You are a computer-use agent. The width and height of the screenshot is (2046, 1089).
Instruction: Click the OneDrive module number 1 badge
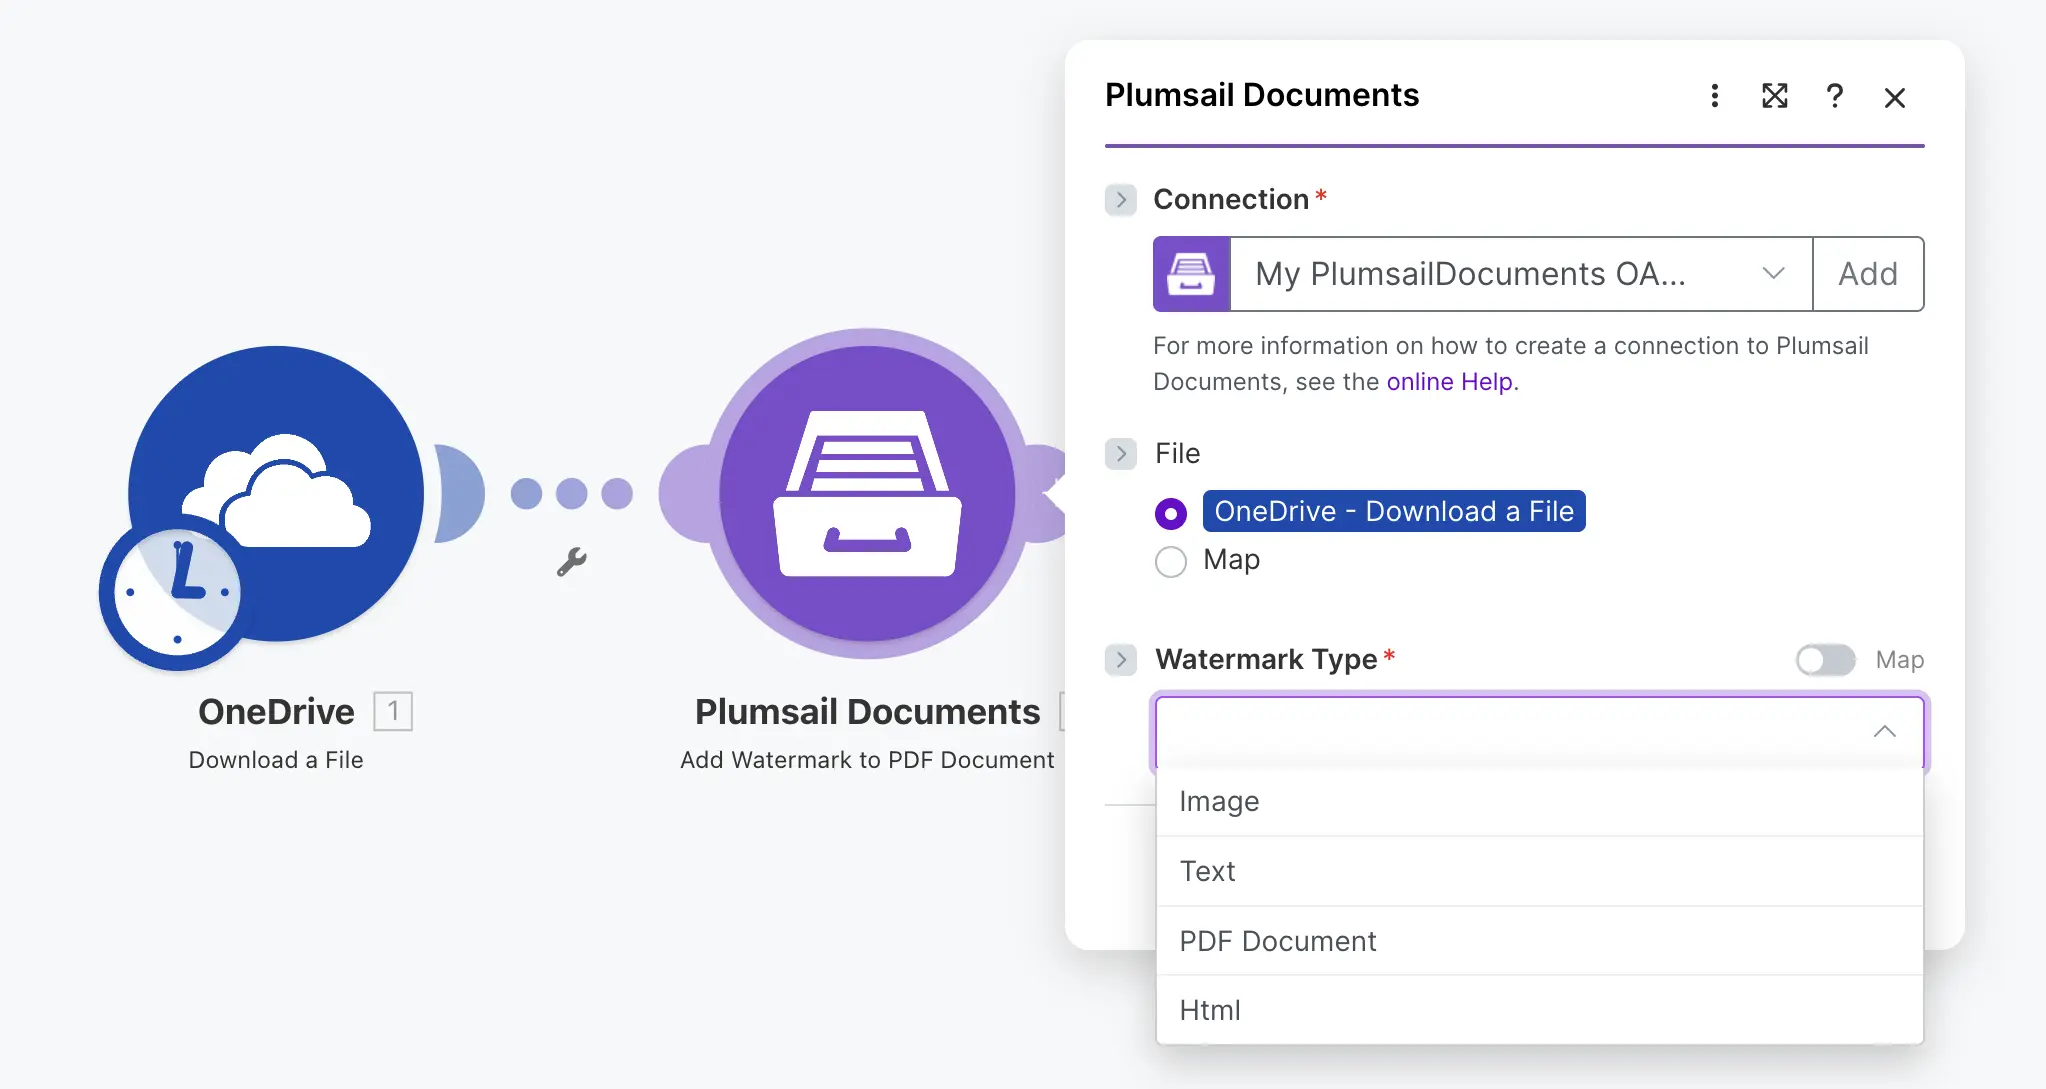pyautogui.click(x=393, y=711)
